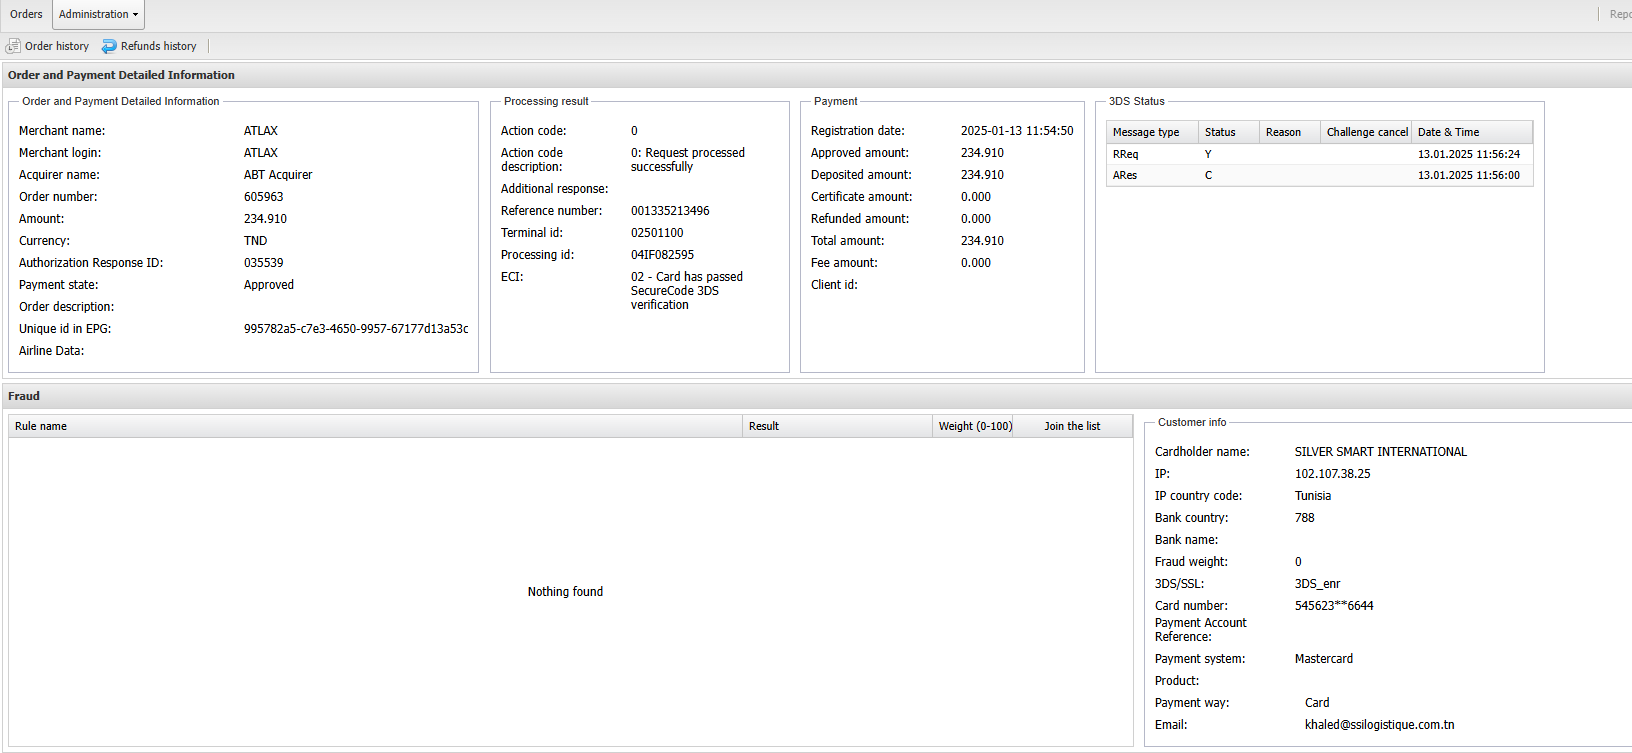The width and height of the screenshot is (1632, 753).
Task: Sort 3DS table by Status column
Action: (1220, 132)
